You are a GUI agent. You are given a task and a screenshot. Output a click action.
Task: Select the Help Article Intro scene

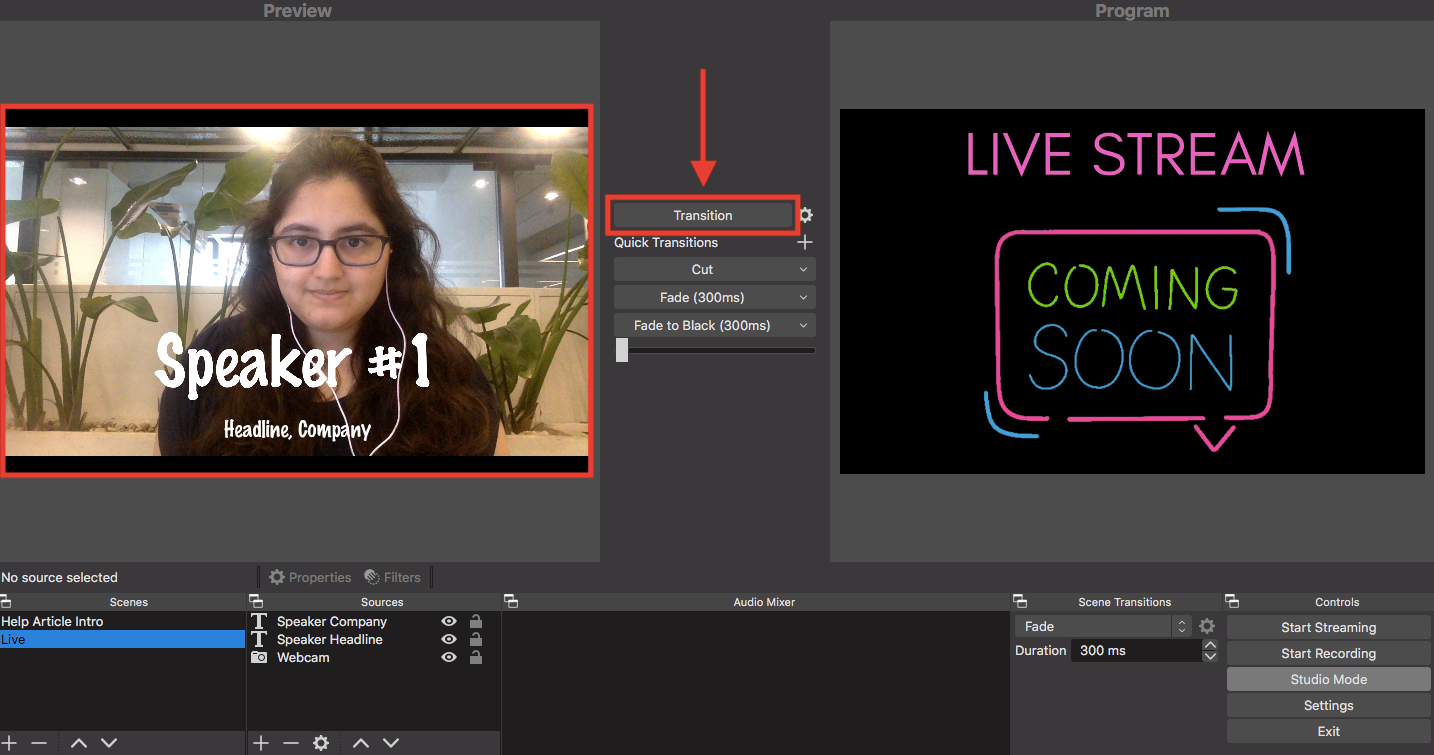click(x=52, y=621)
